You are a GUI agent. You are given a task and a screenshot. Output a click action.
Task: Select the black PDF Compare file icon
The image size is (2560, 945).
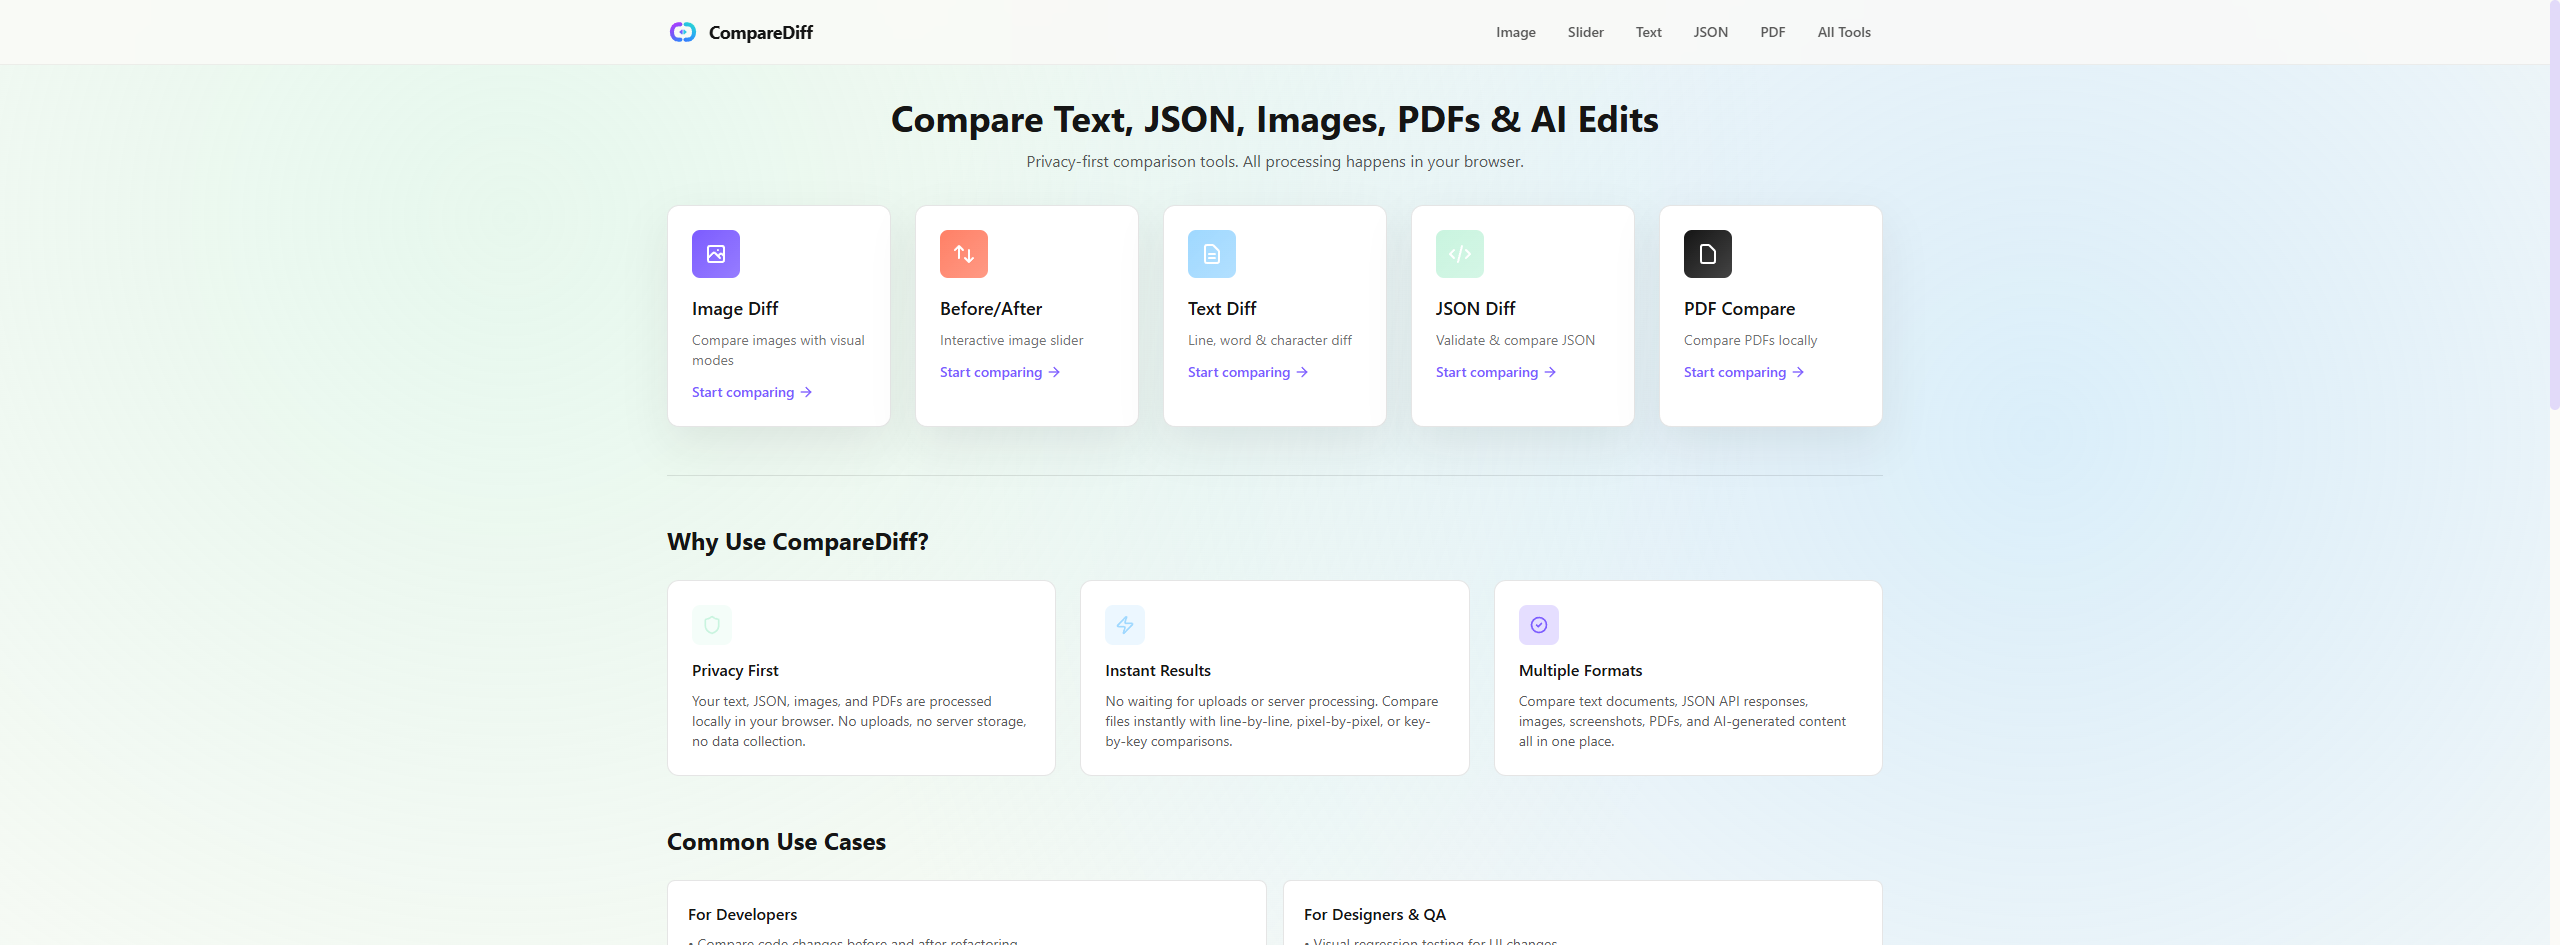click(x=1708, y=254)
